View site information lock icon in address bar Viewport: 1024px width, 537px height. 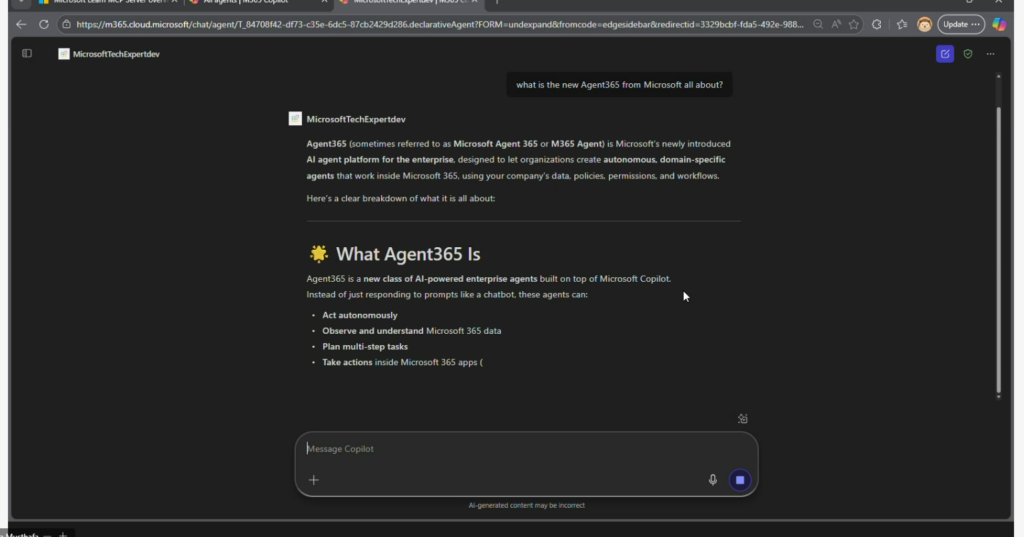pos(67,24)
